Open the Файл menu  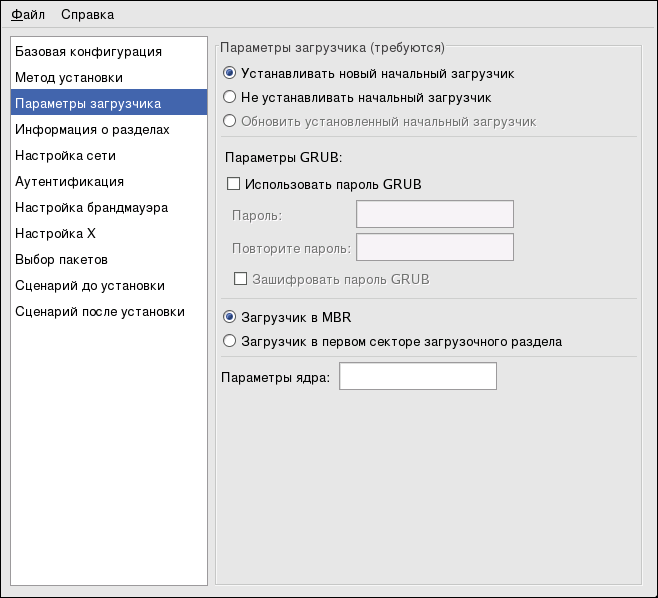(28, 15)
